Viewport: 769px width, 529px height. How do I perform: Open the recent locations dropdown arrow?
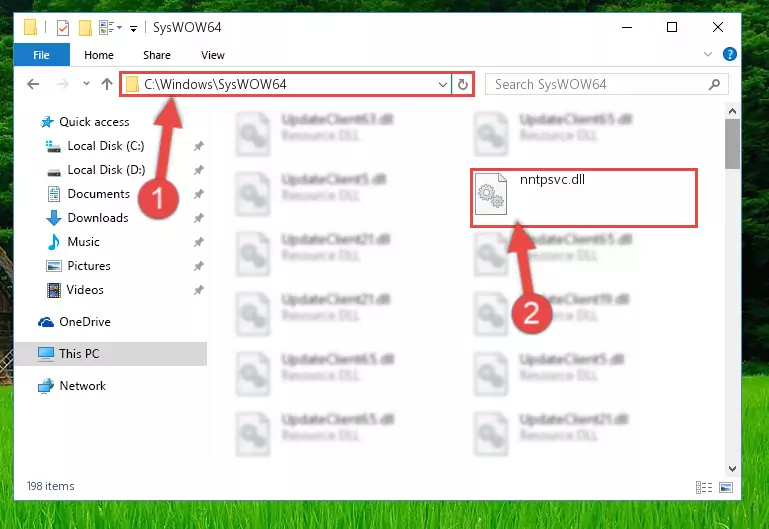point(86,84)
